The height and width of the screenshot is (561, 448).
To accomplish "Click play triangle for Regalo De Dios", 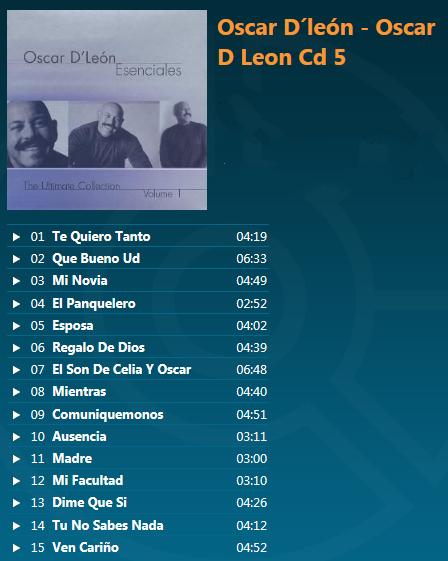I will tap(16, 348).
